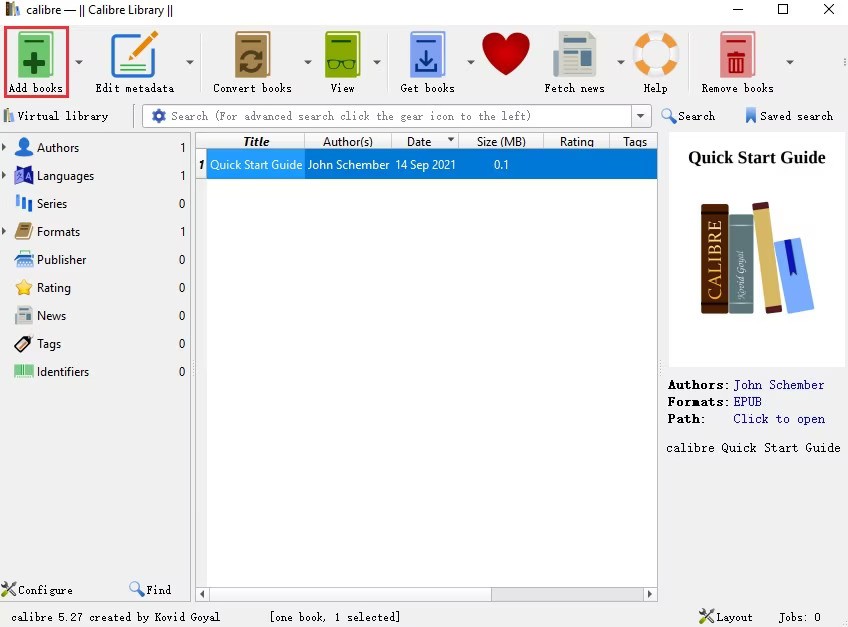
Task: Click the 'Click to open' path link
Action: click(779, 419)
